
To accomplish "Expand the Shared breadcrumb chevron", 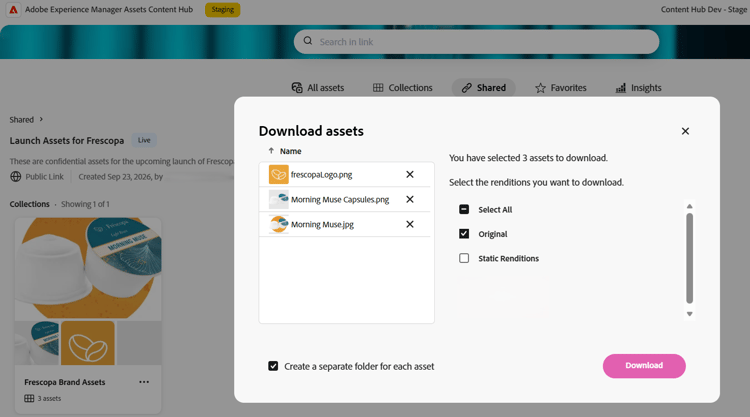I will [x=41, y=119].
